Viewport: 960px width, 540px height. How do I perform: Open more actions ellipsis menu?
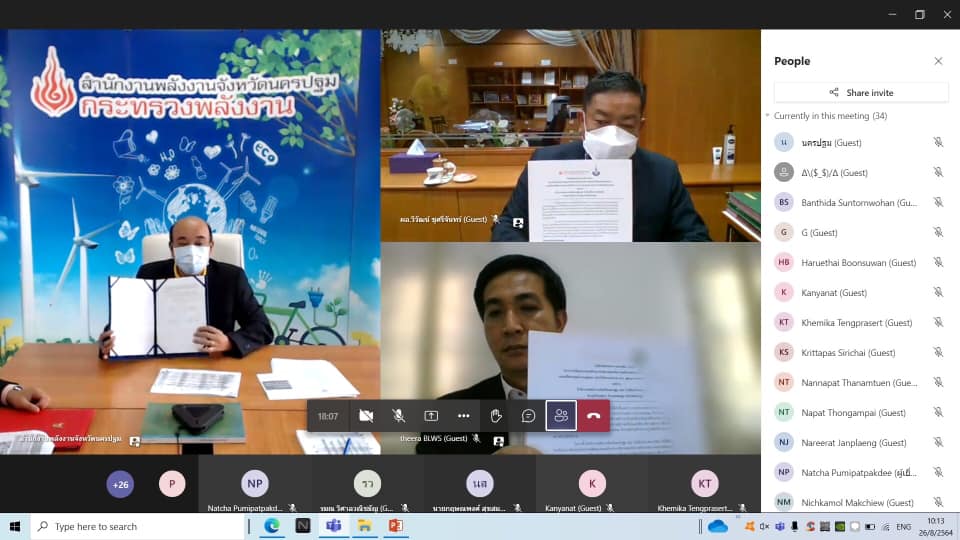463,416
